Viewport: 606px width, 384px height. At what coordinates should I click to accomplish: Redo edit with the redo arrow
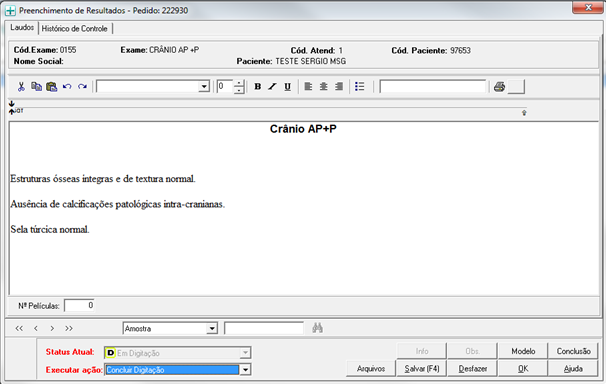(82, 87)
